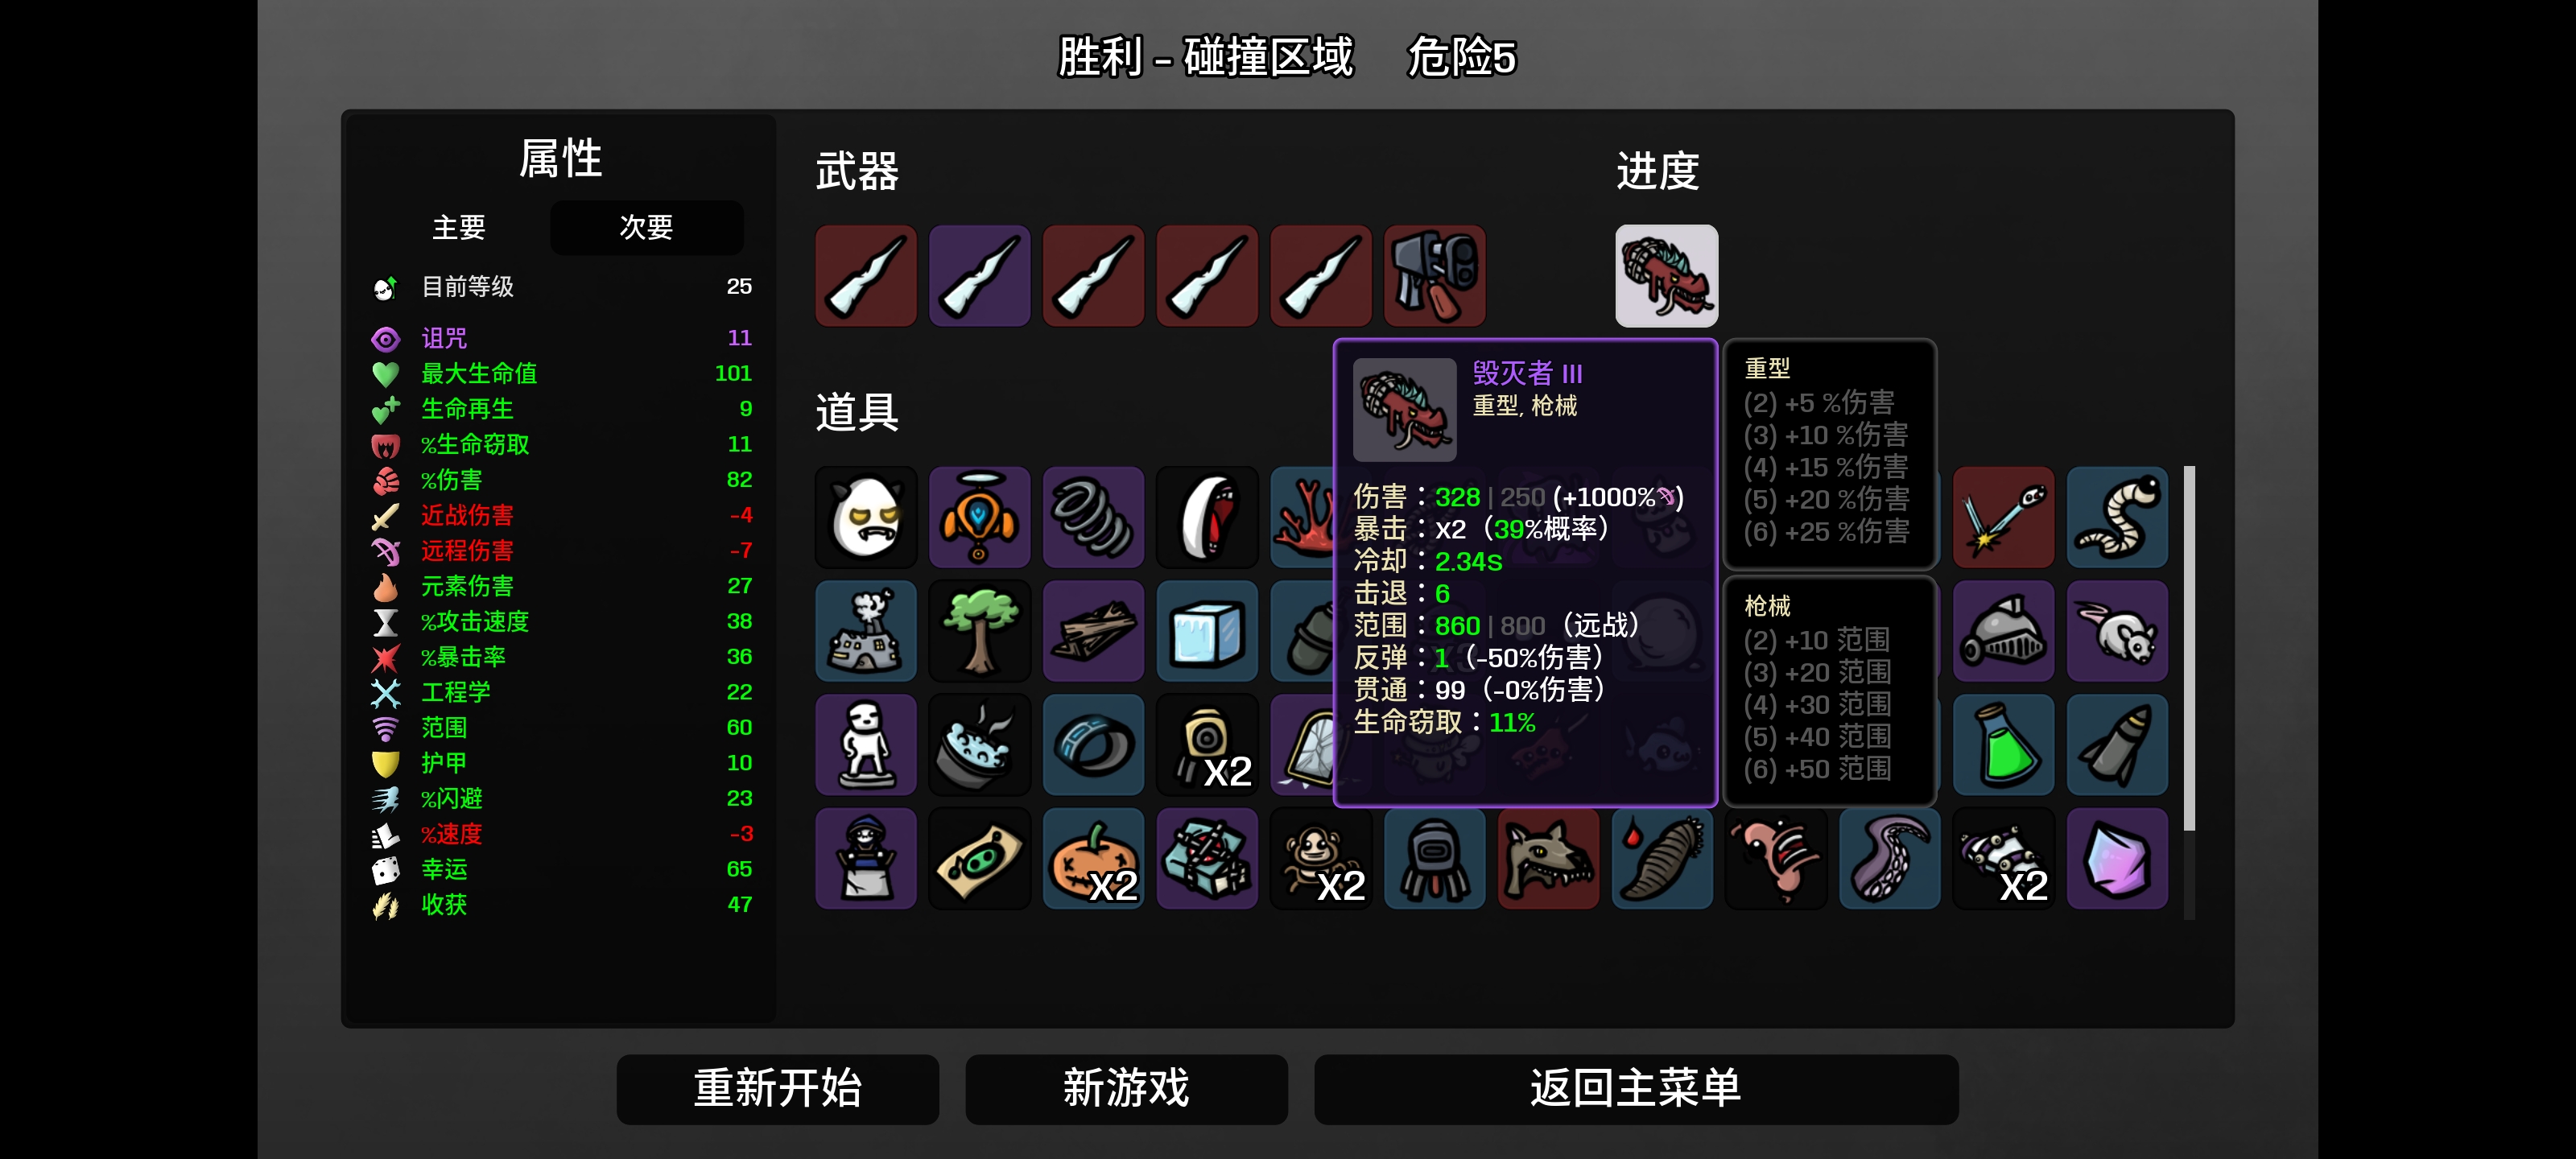Screen dimensions: 2576x1159
Task: Select the green tree item
Action: pos(979,631)
